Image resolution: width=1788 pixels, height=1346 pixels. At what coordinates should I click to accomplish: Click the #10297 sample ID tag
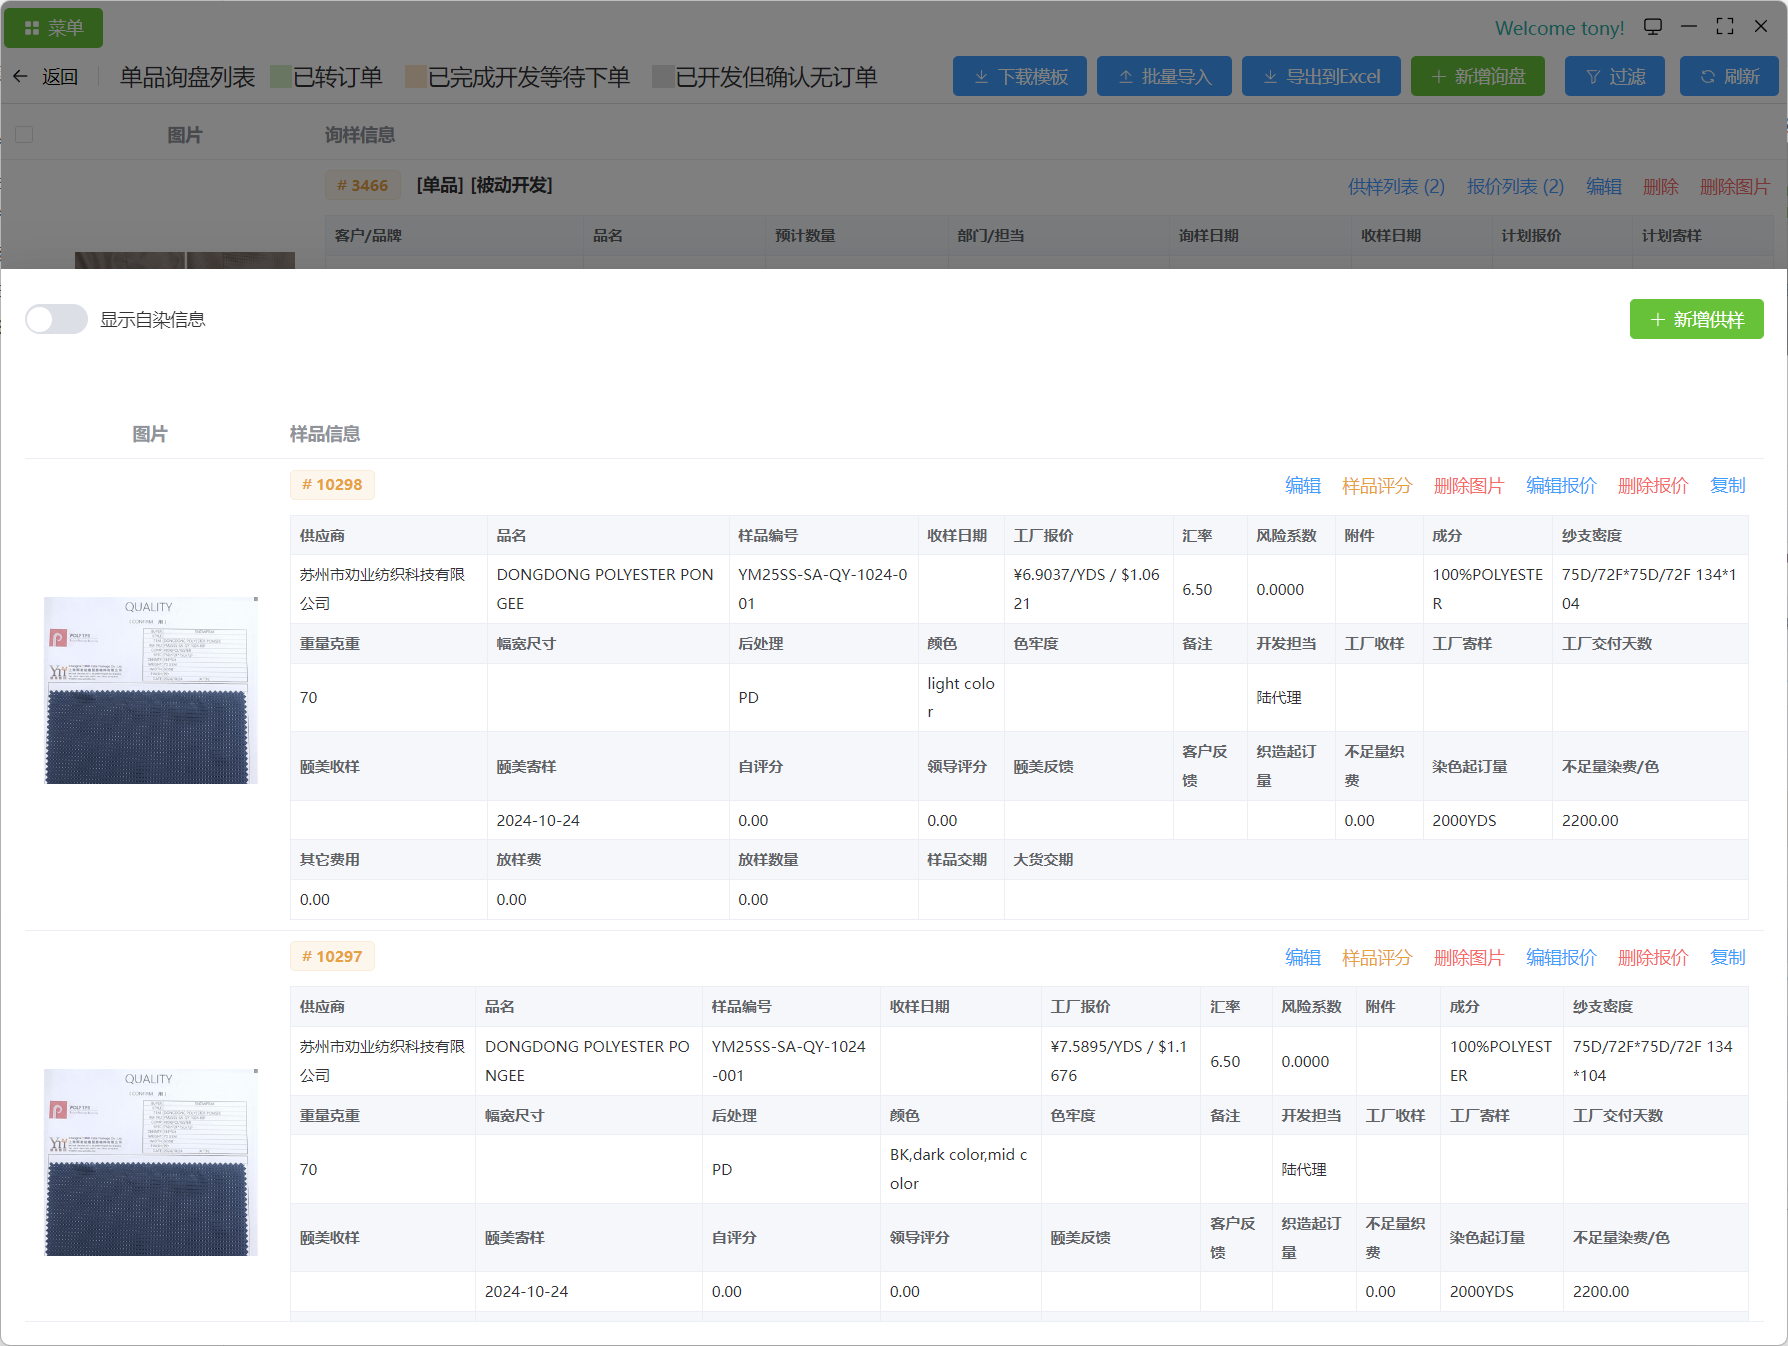point(332,957)
